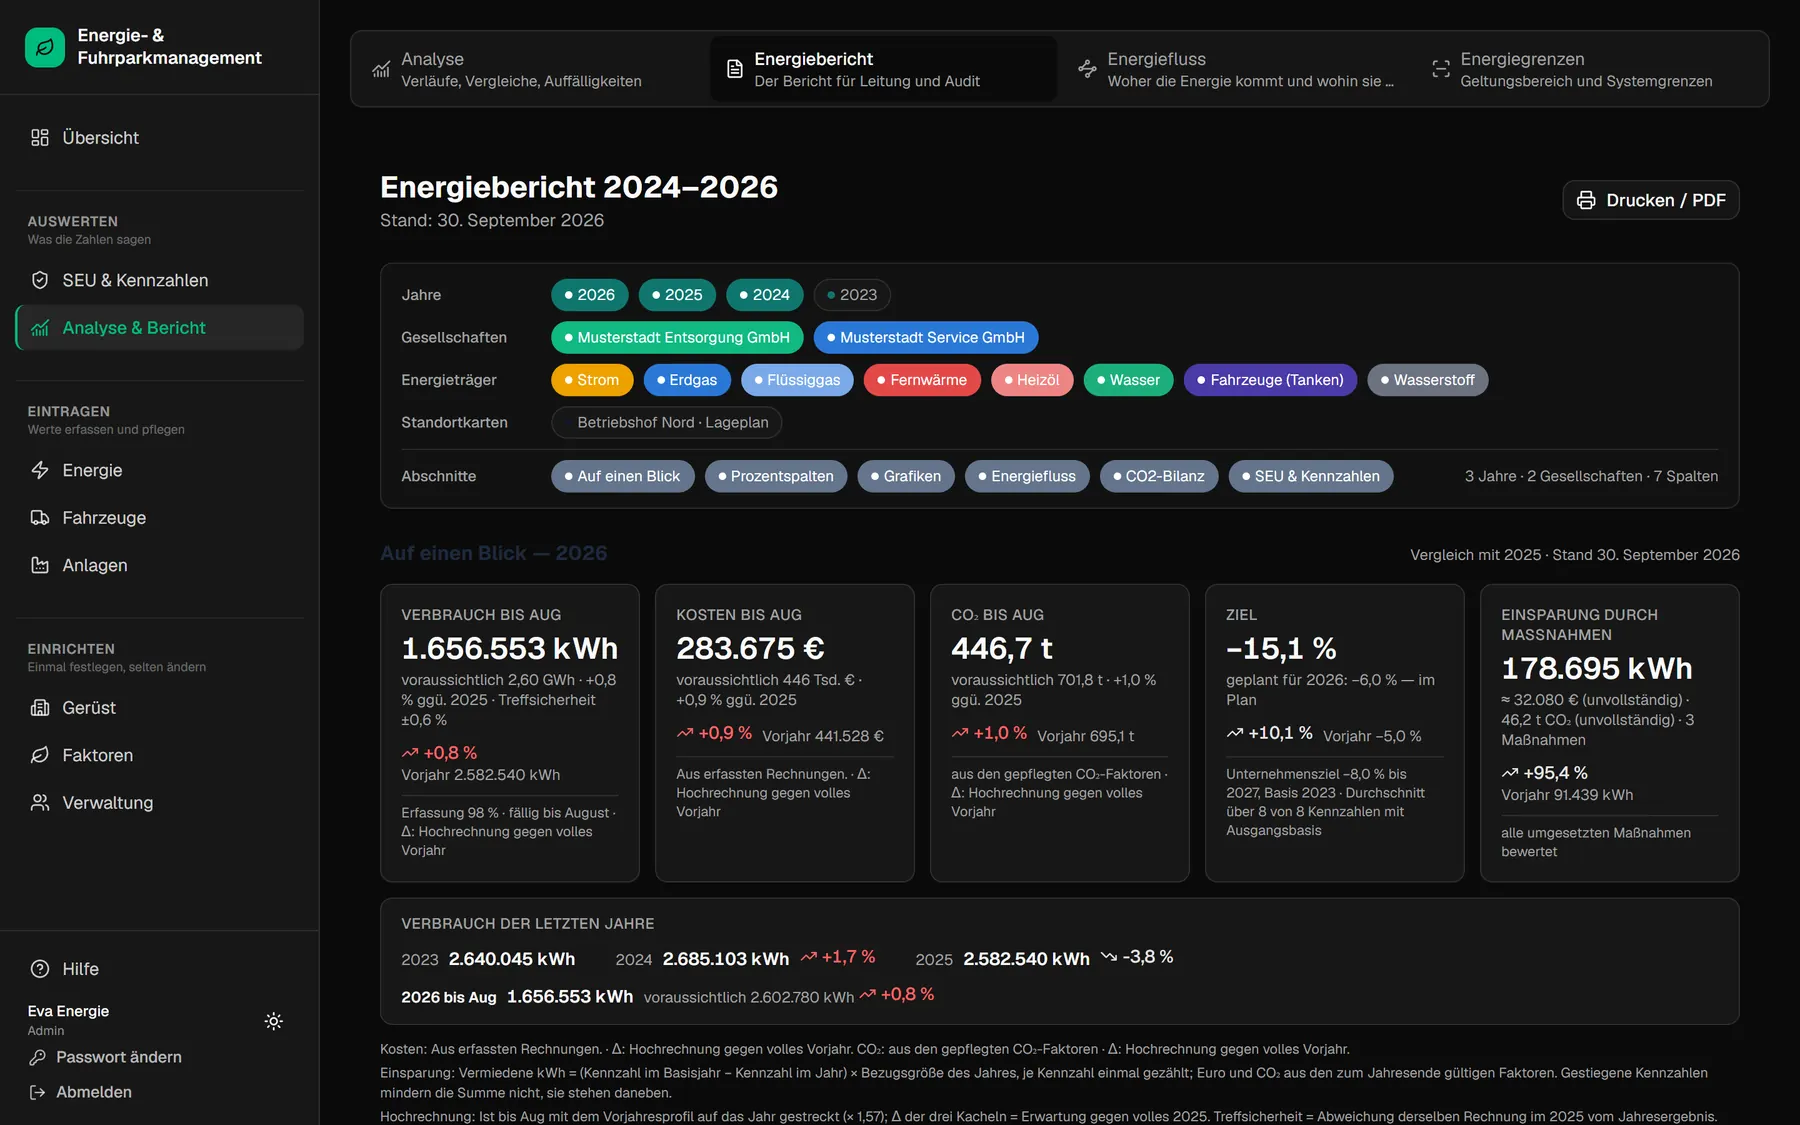This screenshot has width=1800, height=1125.
Task: Click the Hilfe question mark icon
Action: pos(40,969)
